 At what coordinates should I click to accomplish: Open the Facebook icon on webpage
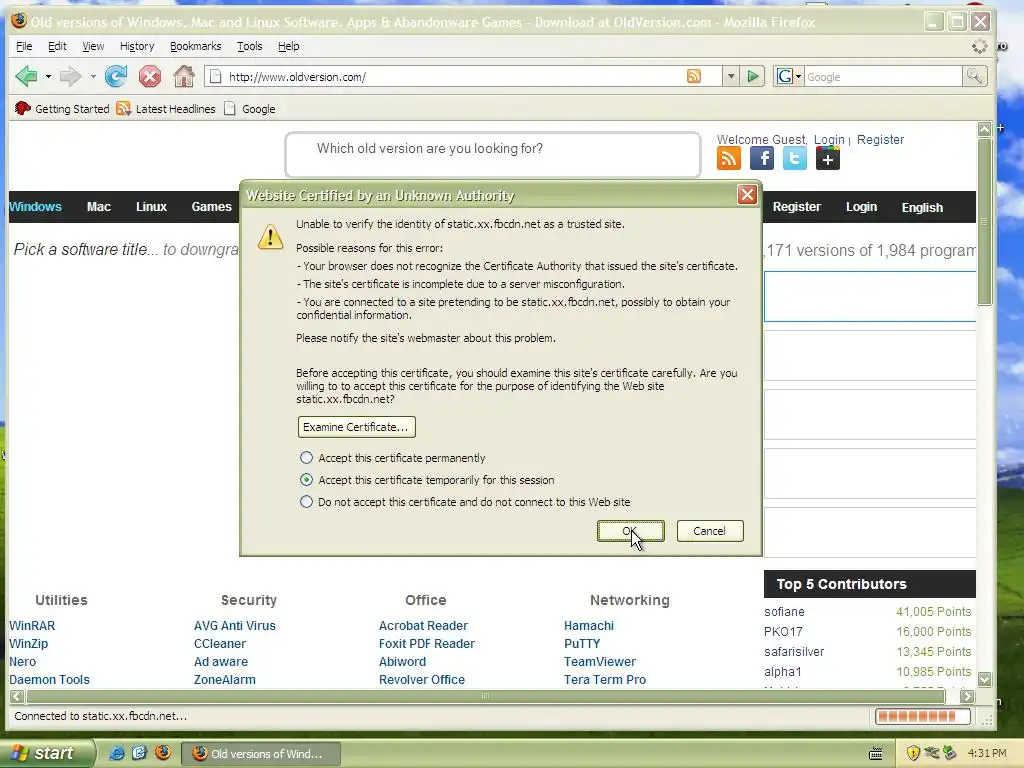pyautogui.click(x=761, y=158)
